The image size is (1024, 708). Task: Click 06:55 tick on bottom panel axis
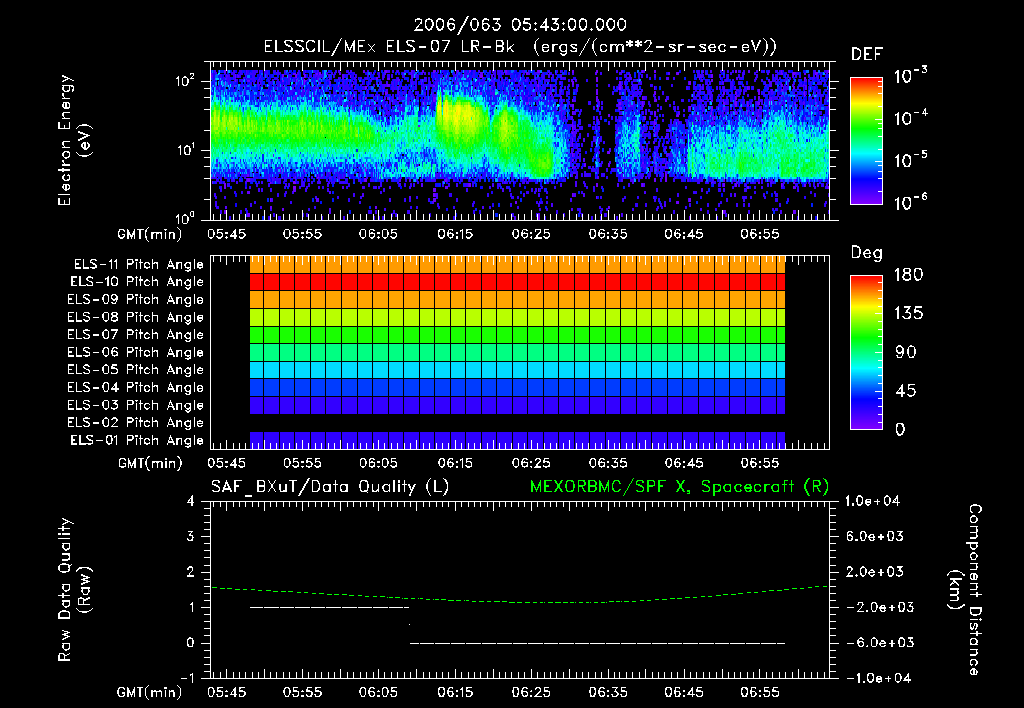[x=759, y=692]
